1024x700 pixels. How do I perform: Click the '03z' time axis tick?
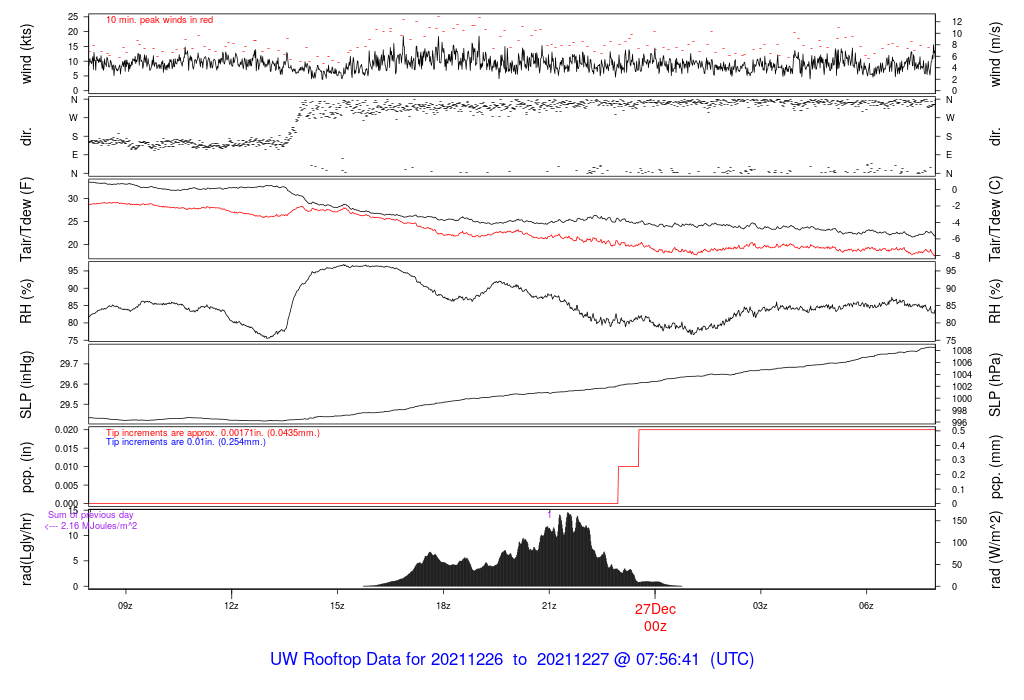760,605
